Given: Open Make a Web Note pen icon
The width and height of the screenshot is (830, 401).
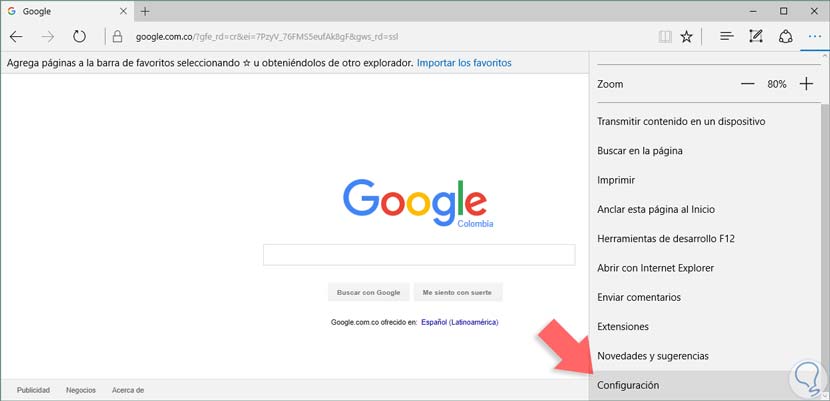Looking at the screenshot, I should [x=756, y=37].
